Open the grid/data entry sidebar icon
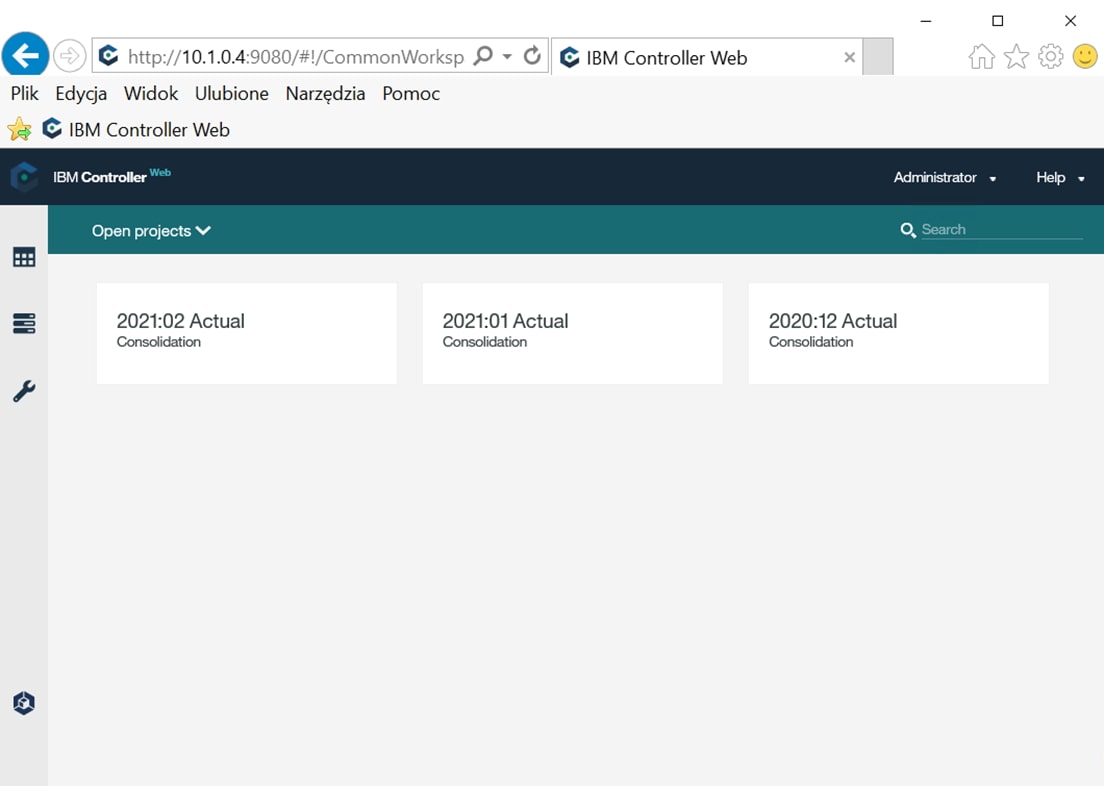Image resolution: width=1104 pixels, height=786 pixels. tap(24, 258)
